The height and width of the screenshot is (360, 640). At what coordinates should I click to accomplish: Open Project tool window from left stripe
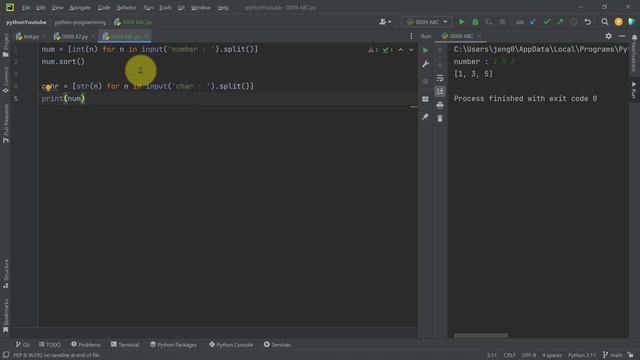[6, 46]
